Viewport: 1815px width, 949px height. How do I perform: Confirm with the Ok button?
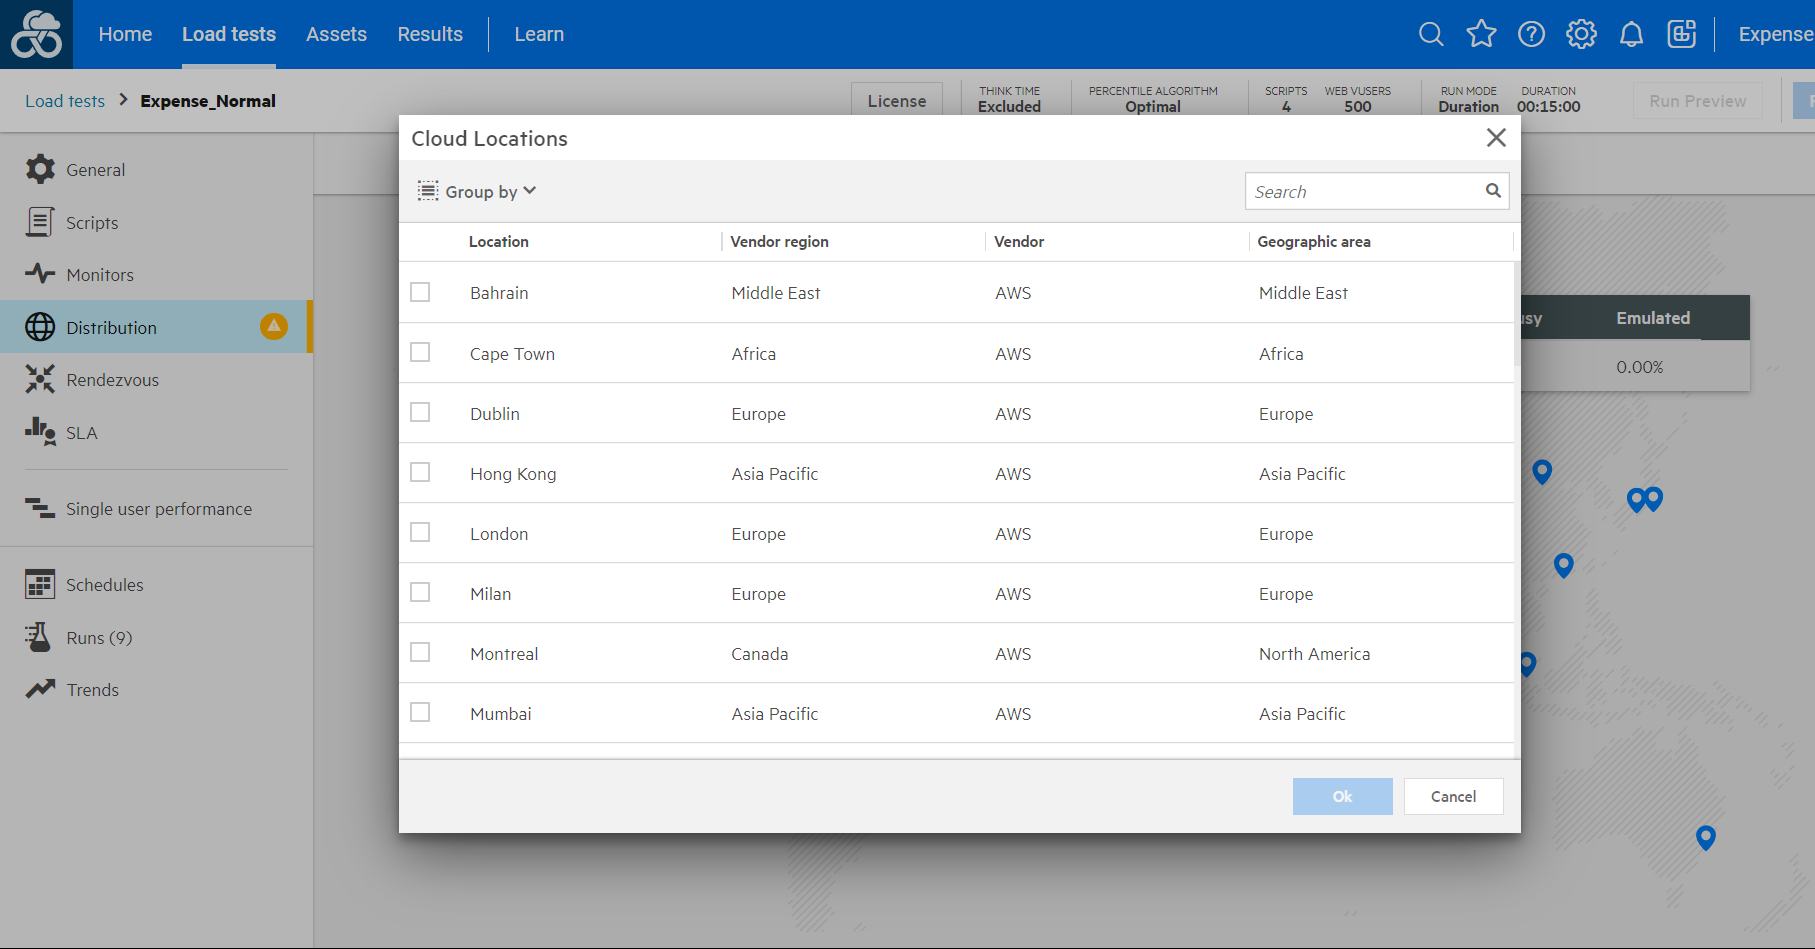point(1342,796)
